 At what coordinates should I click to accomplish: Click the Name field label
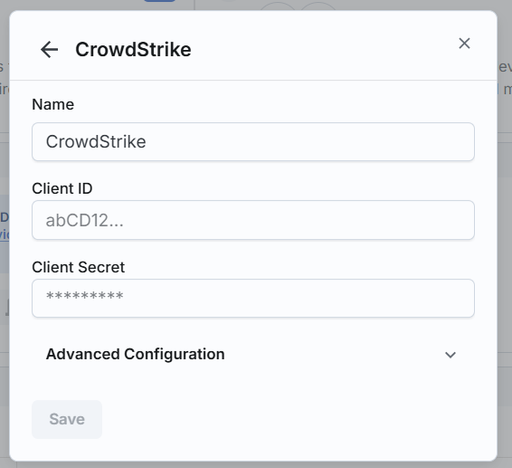pos(53,105)
